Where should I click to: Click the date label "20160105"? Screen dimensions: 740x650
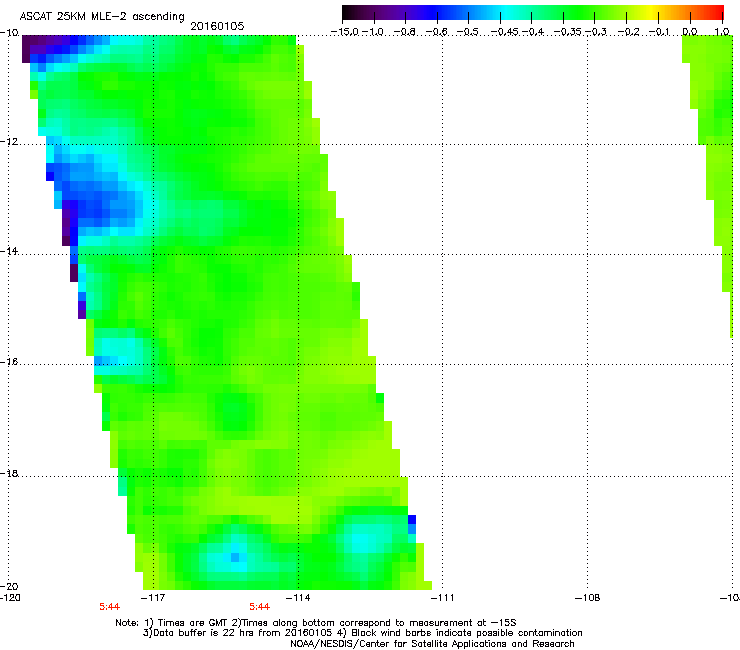coord(217,26)
